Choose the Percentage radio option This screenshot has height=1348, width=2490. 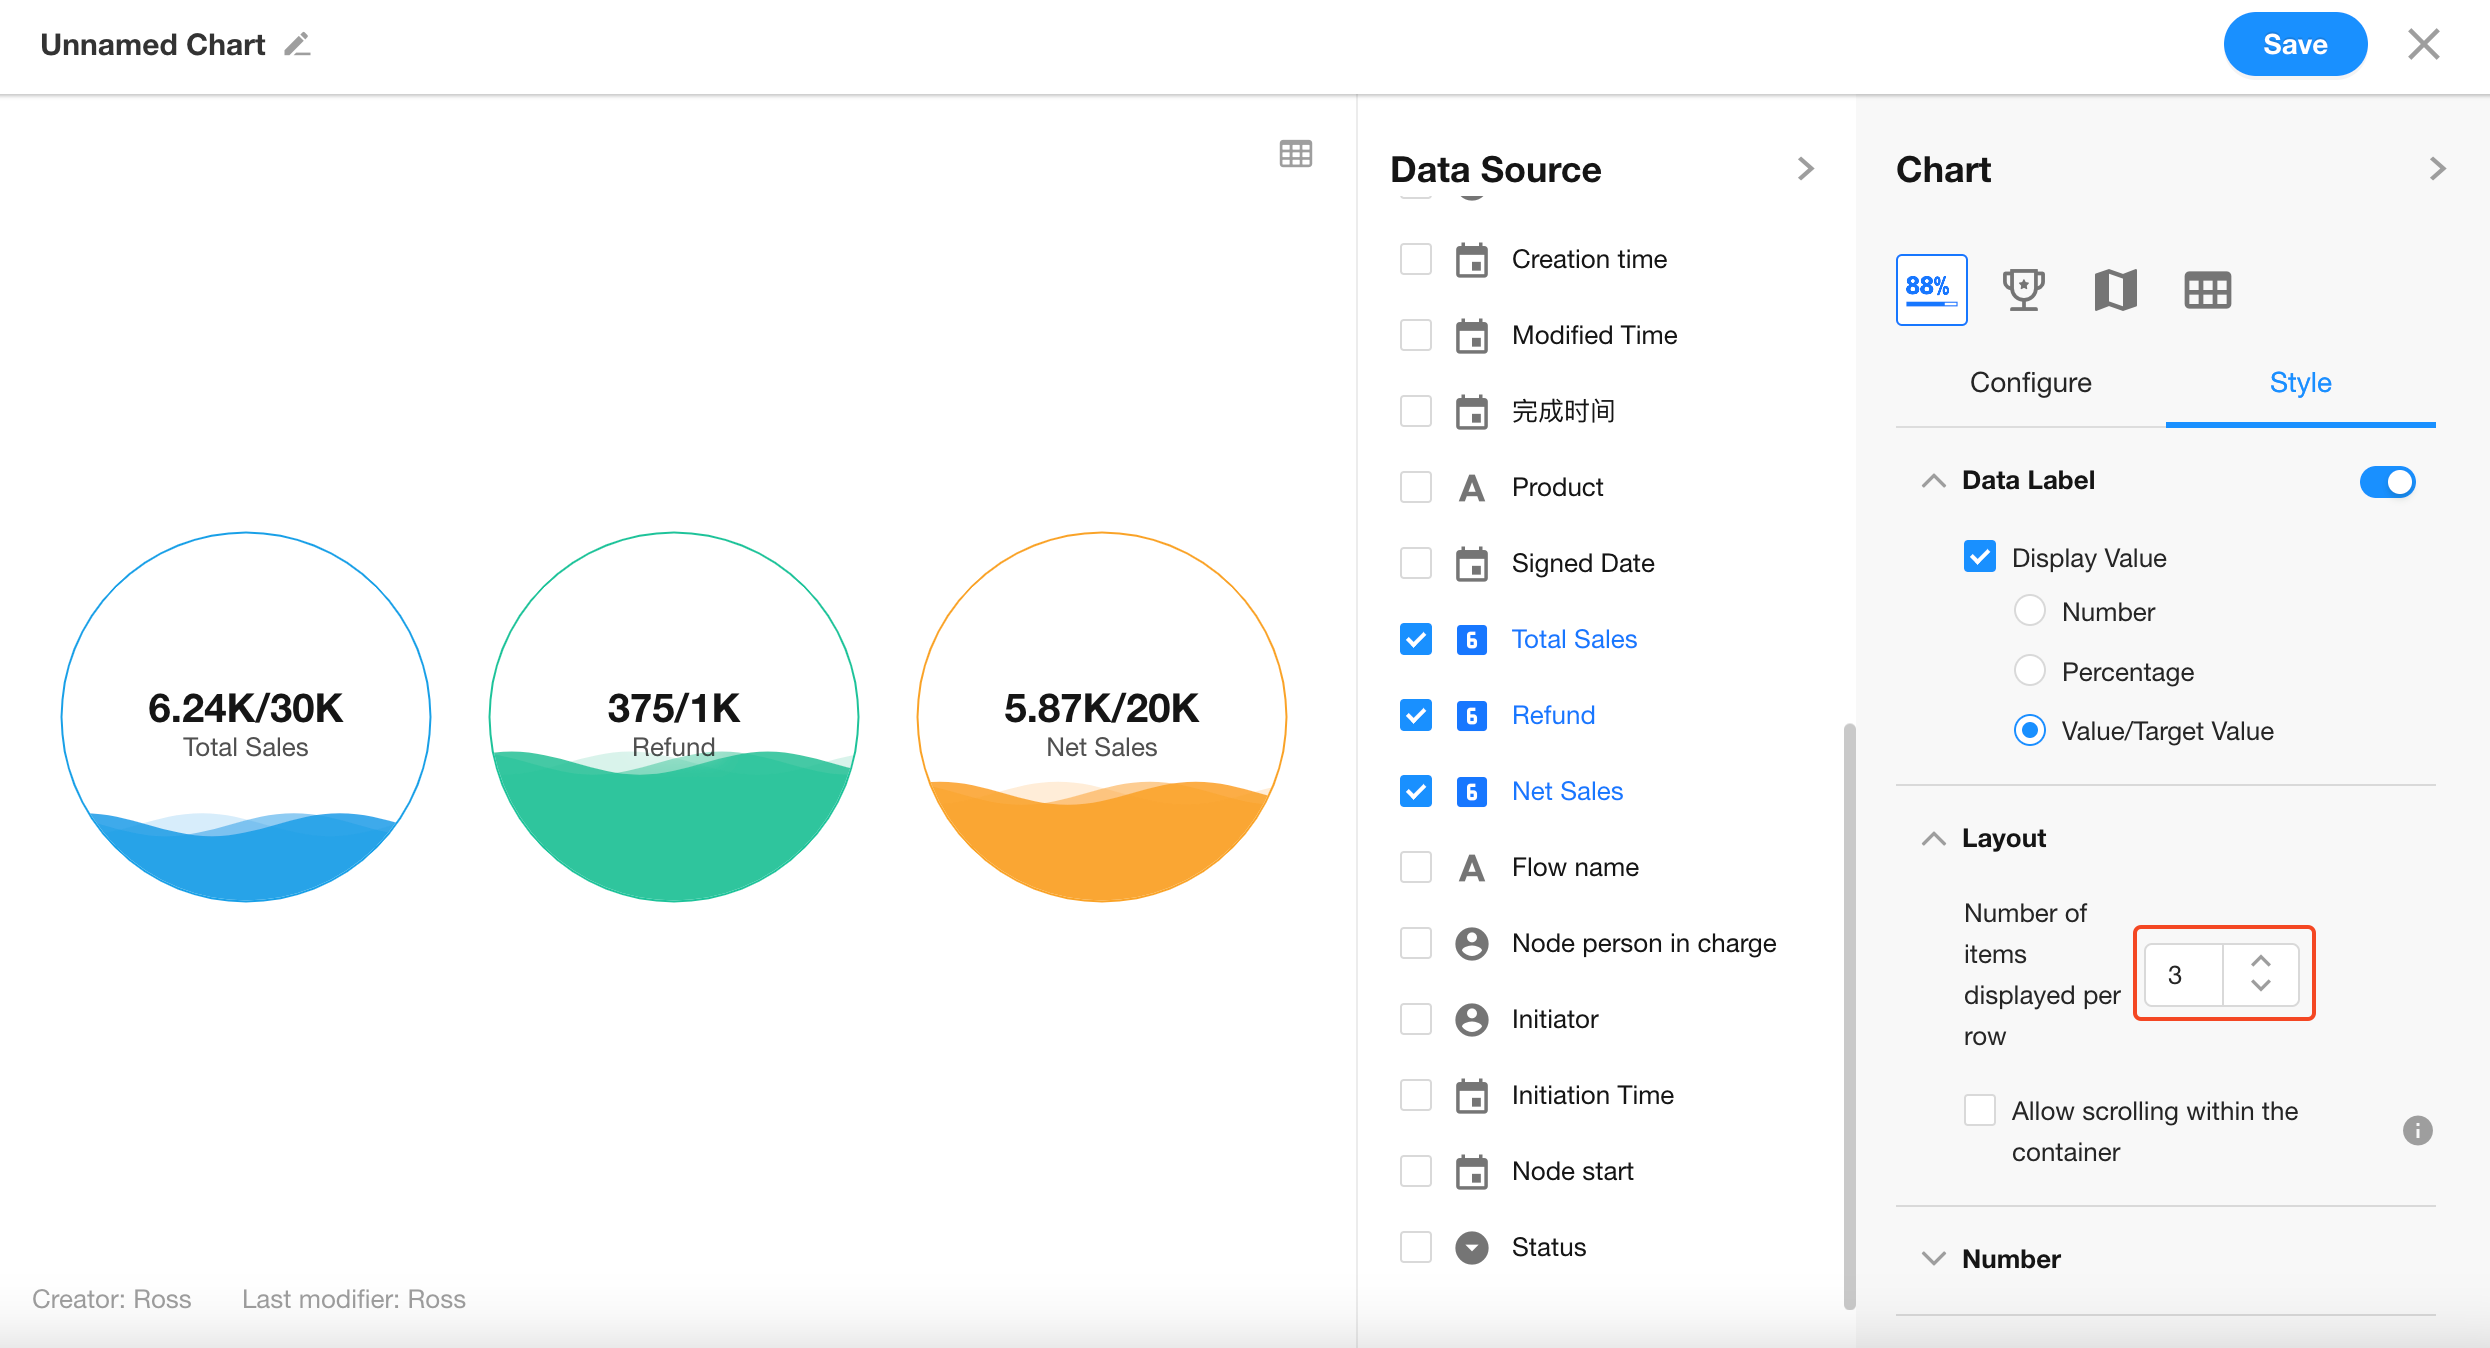pyautogui.click(x=2029, y=671)
